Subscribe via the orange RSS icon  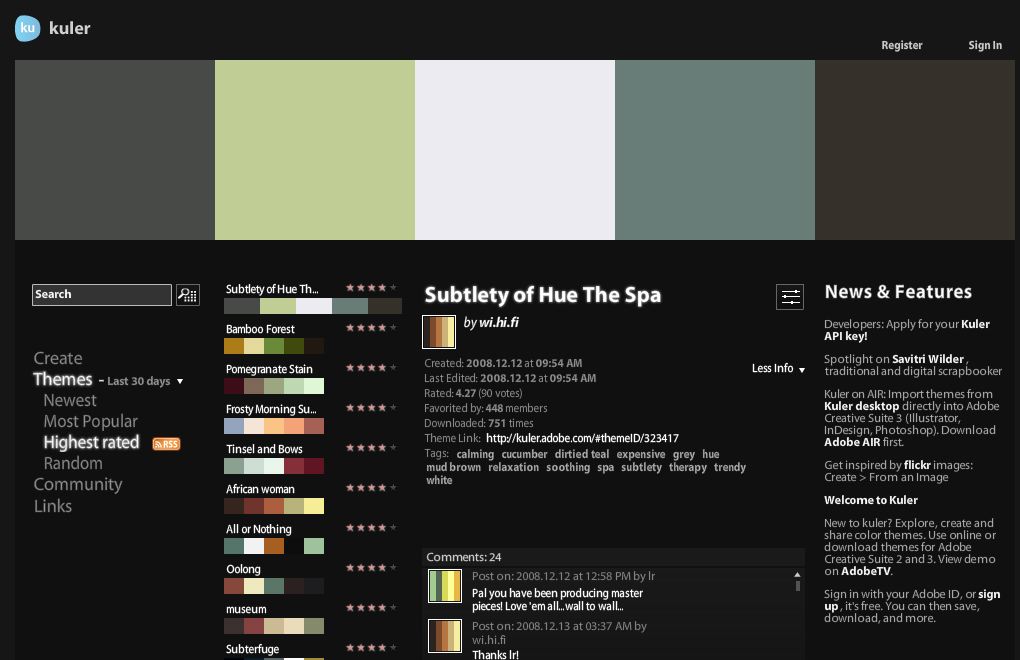166,444
